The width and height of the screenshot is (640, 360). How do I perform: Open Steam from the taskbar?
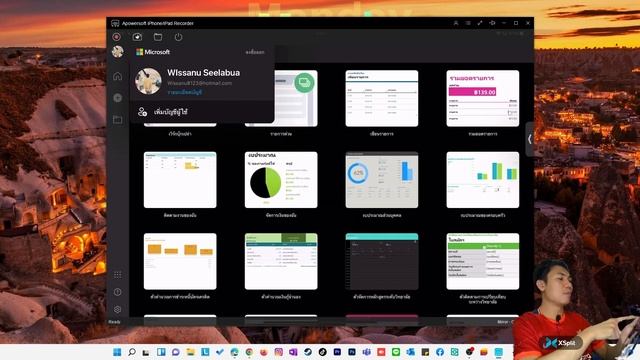(x=308, y=352)
